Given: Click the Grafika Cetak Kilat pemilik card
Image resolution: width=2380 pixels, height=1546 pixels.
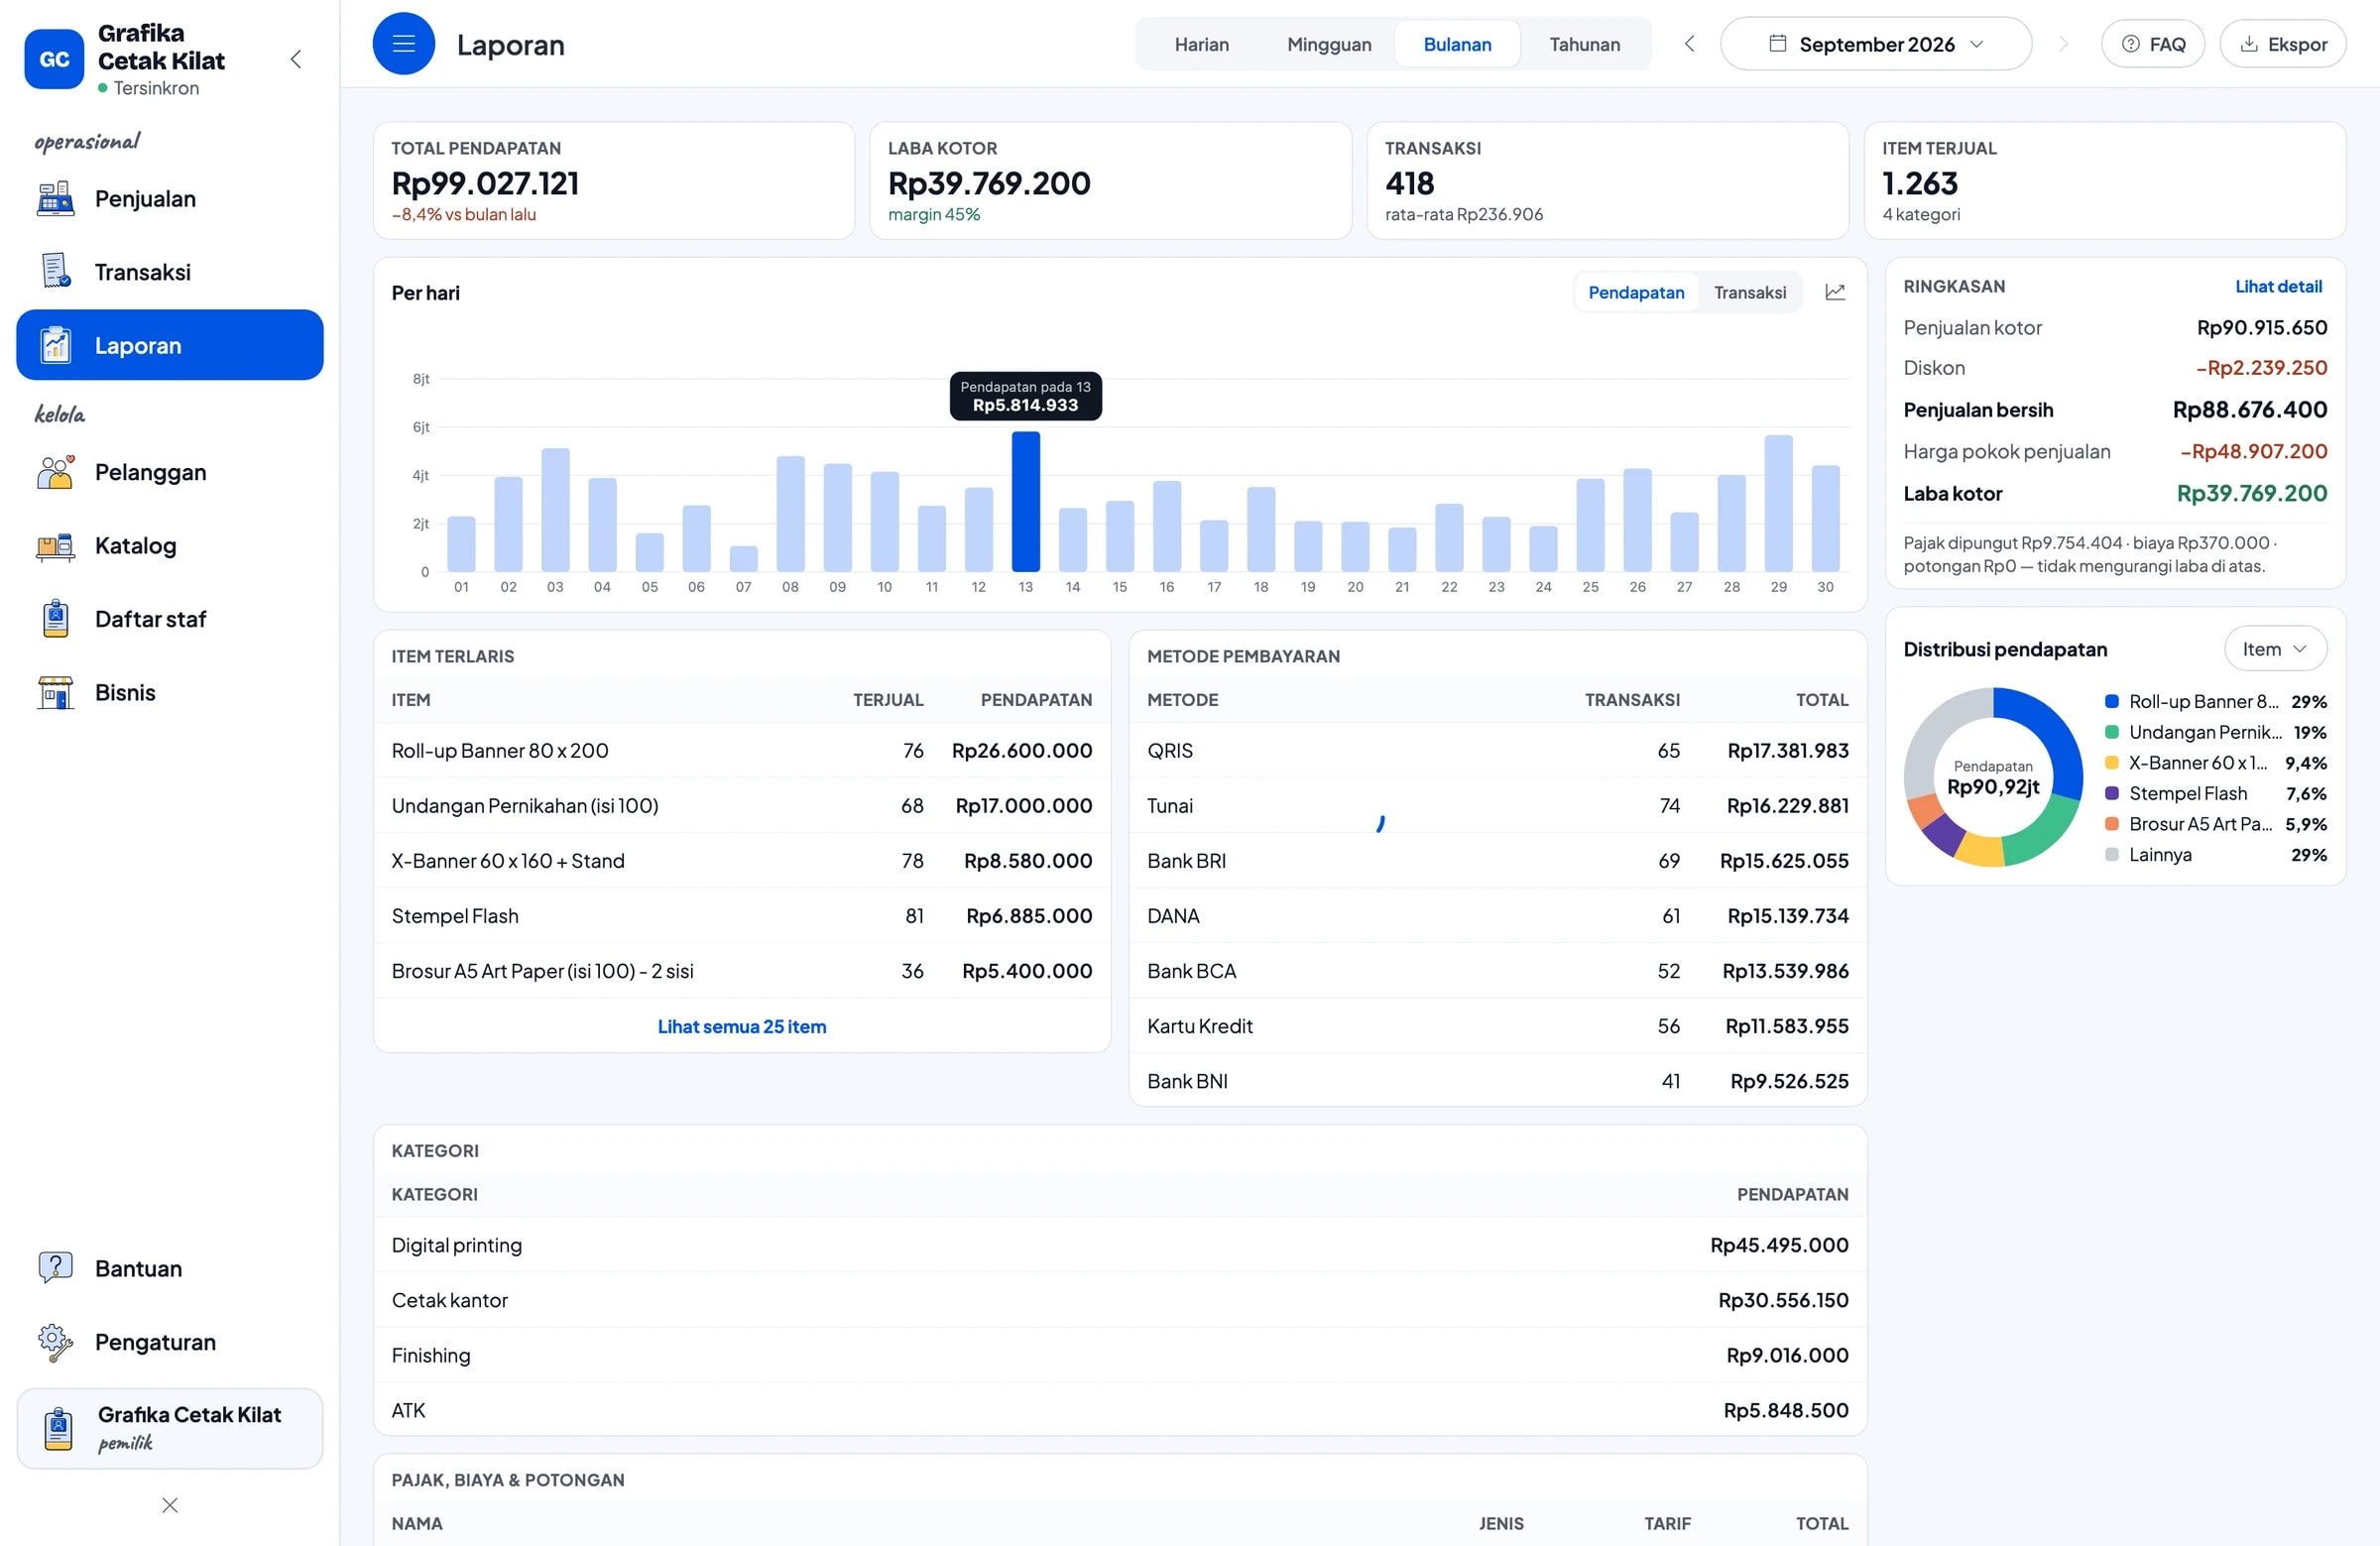Looking at the screenshot, I should (x=170, y=1427).
